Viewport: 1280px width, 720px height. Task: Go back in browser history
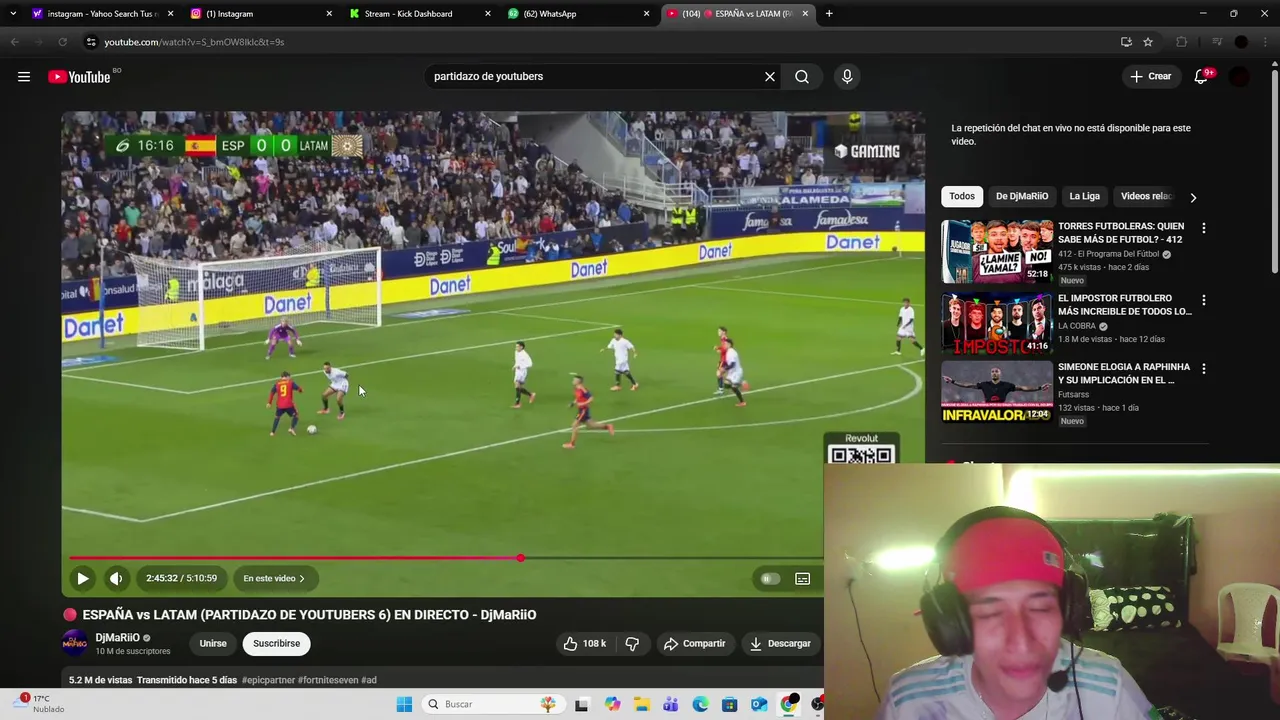14,42
